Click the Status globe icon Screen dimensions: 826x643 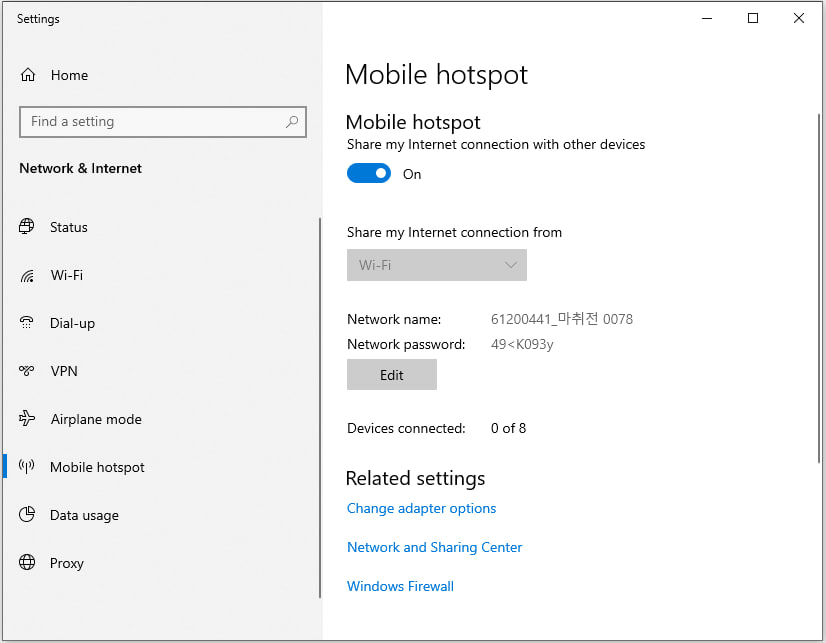26,226
